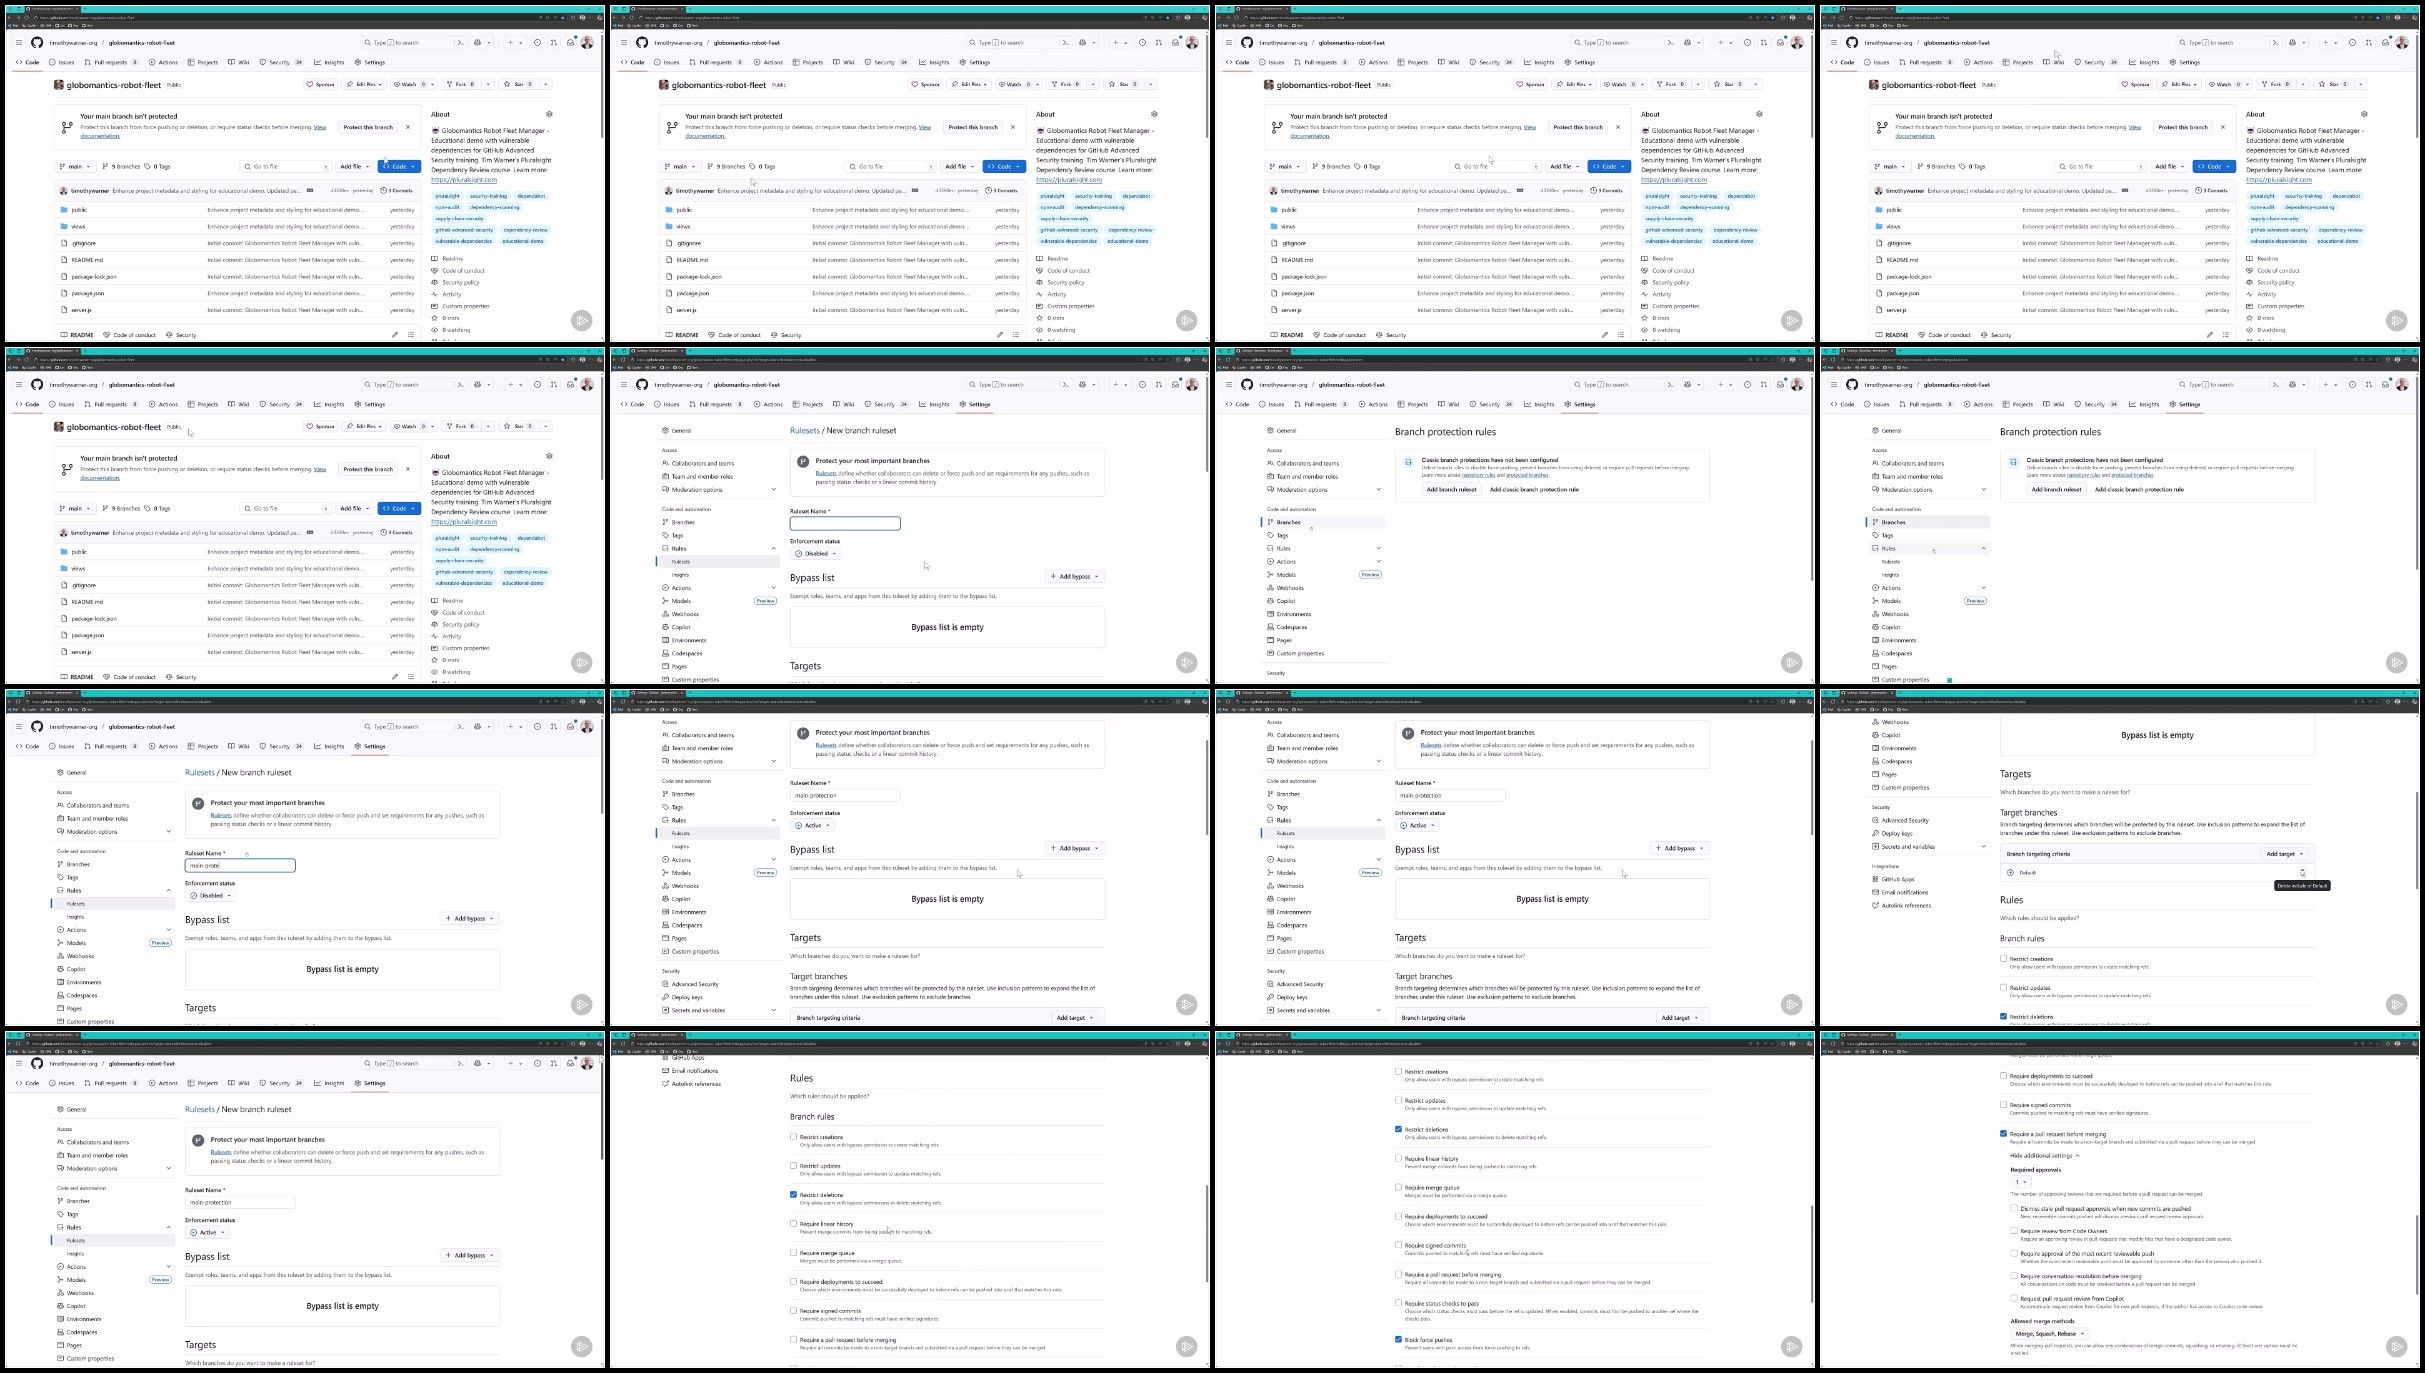Click the Deploy keys key icon
This screenshot has height=1373, width=2425.
1875,833
